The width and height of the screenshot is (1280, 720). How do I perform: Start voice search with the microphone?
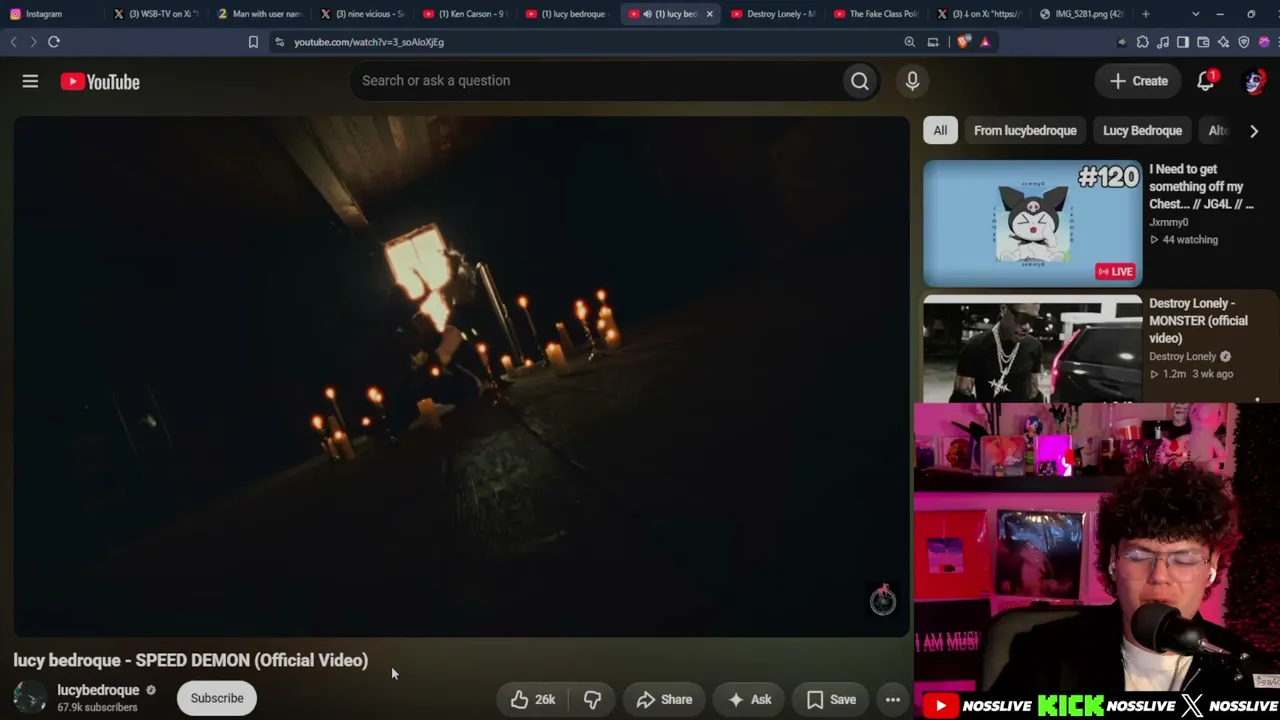[912, 81]
